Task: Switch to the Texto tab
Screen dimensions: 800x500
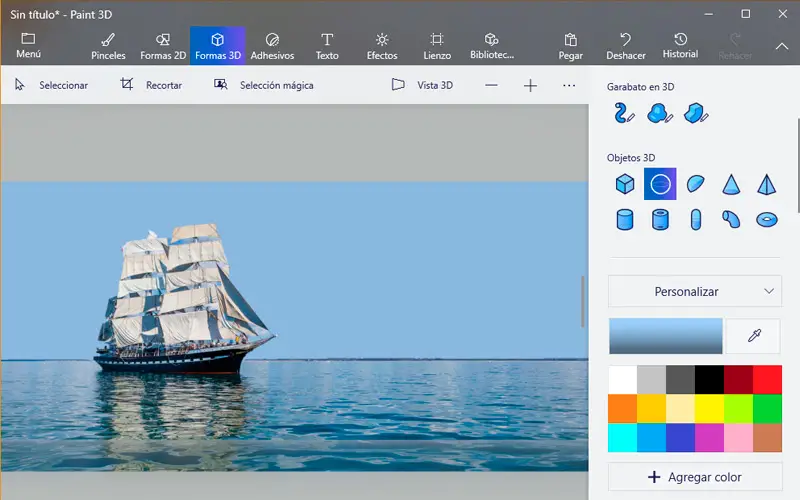Action: pos(327,46)
